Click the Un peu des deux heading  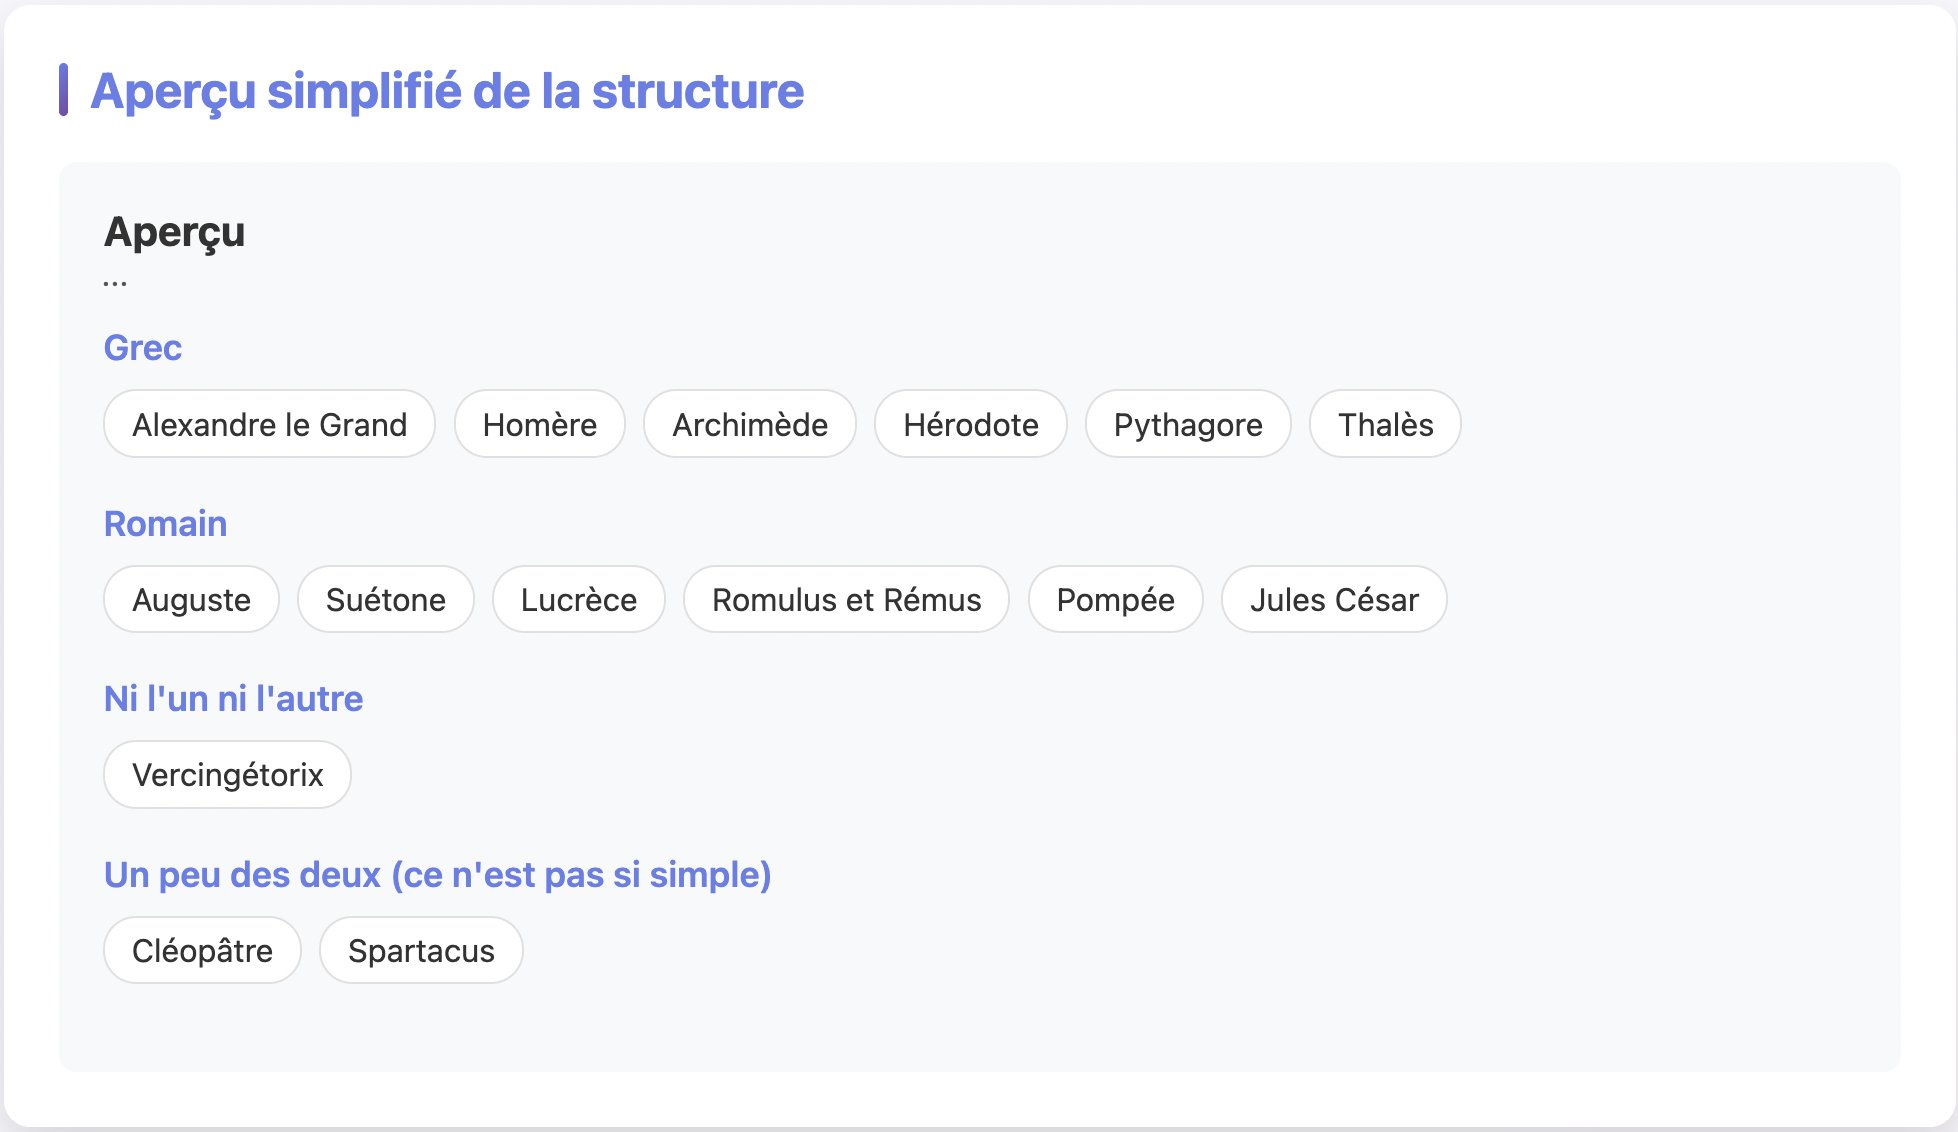pos(437,874)
